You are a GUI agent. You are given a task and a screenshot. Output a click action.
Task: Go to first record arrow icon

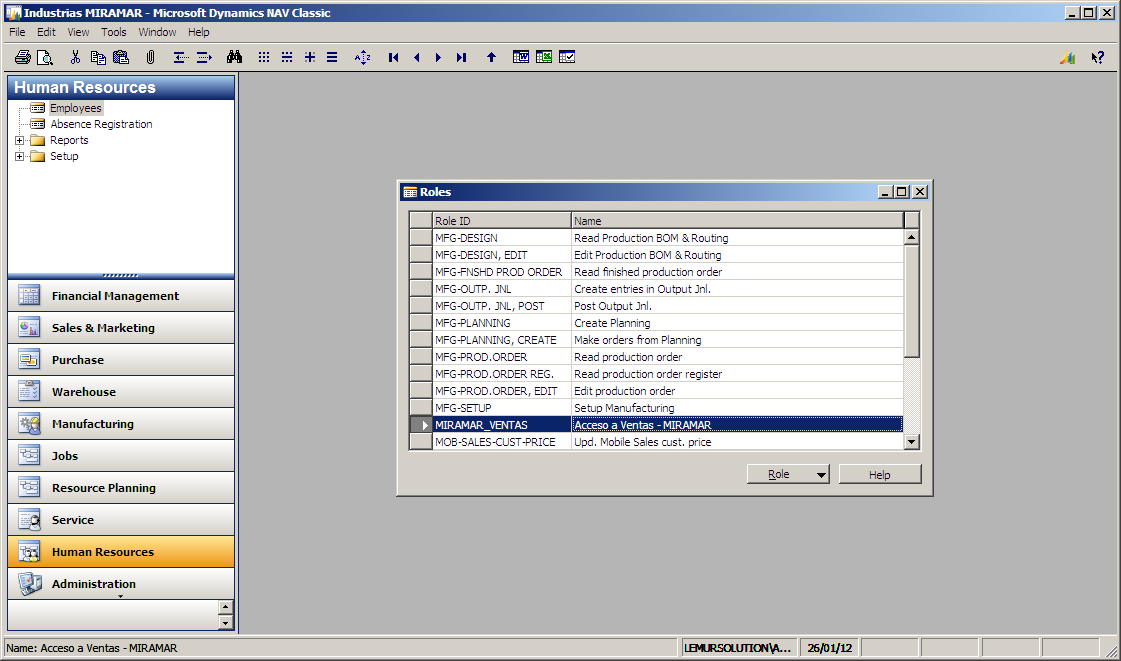(x=393, y=57)
